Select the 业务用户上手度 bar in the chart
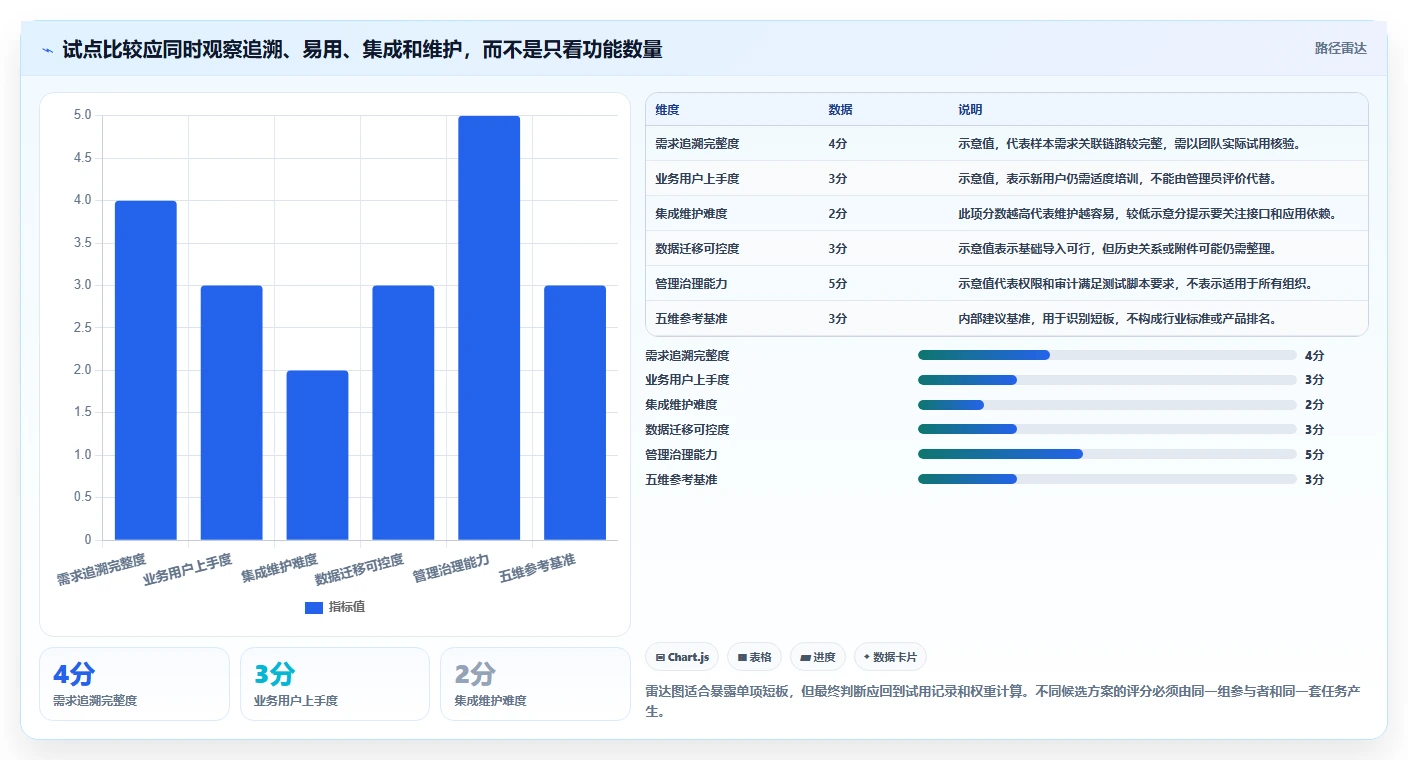The width and height of the screenshot is (1408, 760). tap(232, 413)
